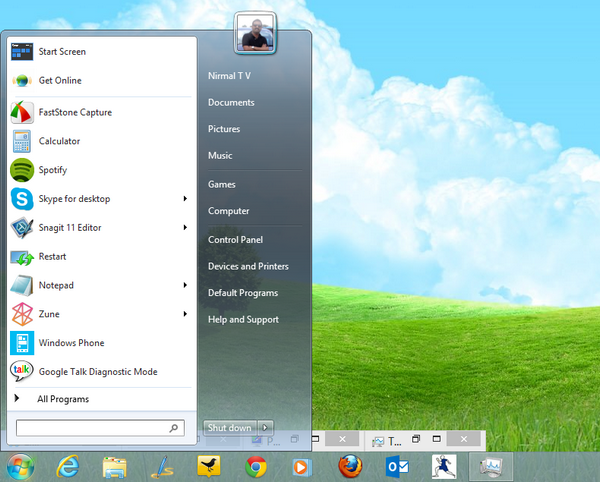Open Help and Support
Screen dimensions: 600x482
coord(243,319)
